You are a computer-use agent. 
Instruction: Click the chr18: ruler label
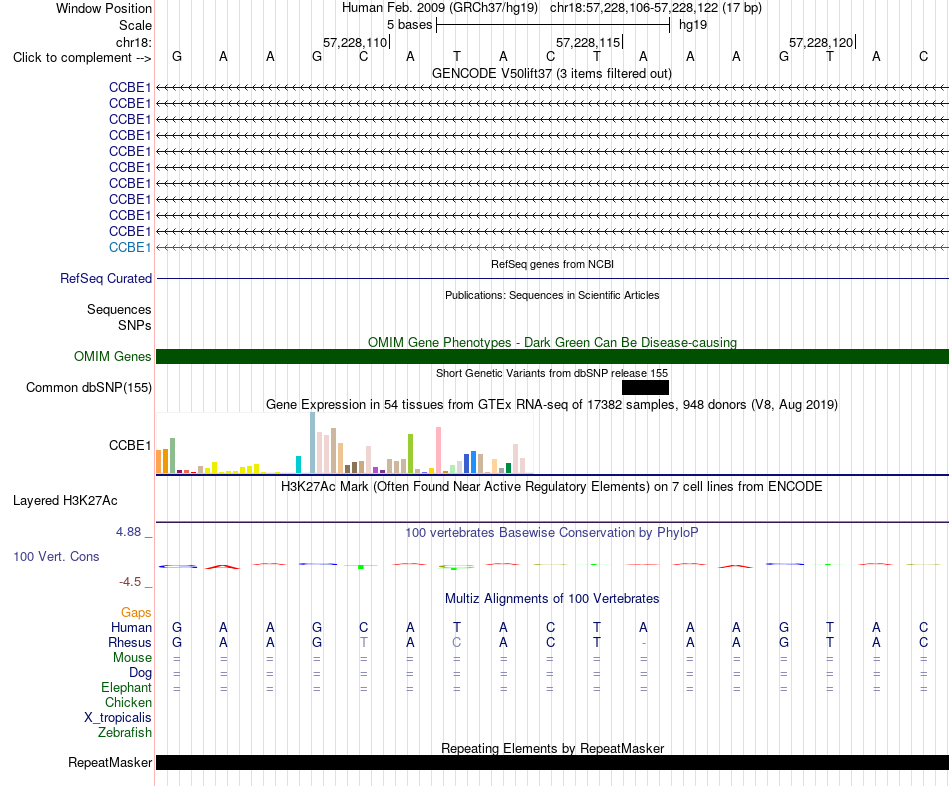(x=134, y=42)
